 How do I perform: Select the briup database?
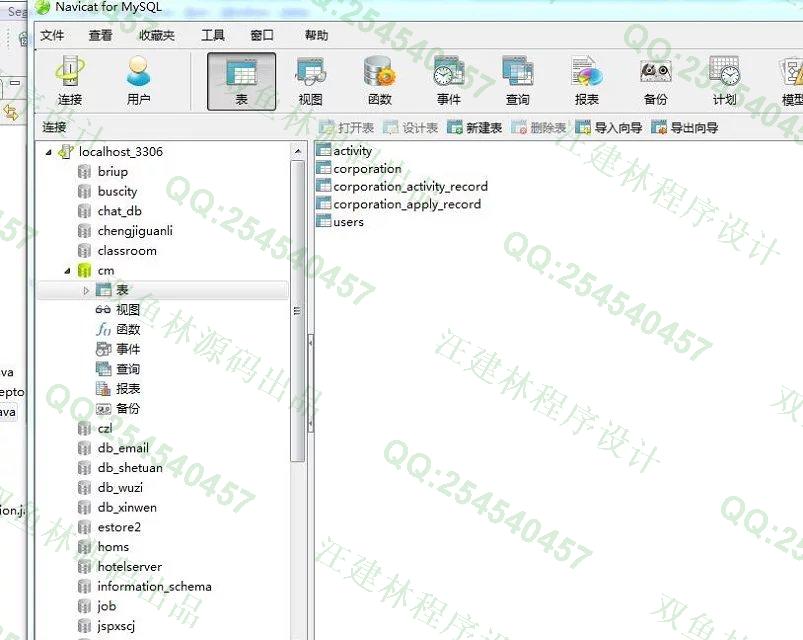pos(113,172)
